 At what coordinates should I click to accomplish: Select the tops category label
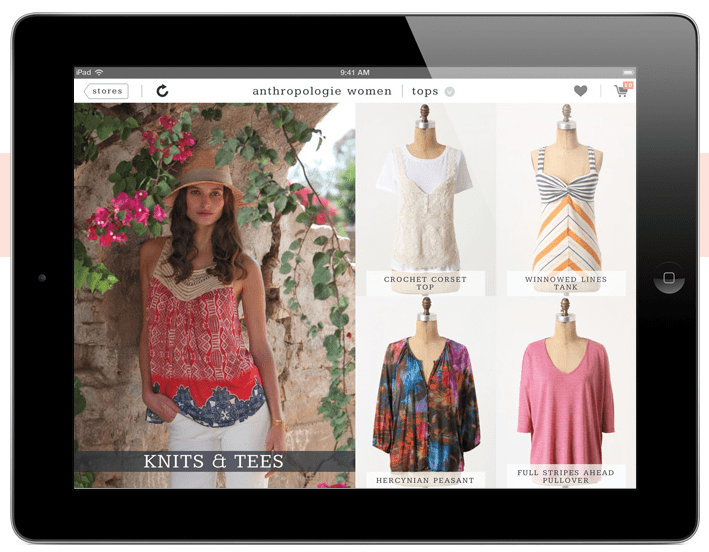(x=425, y=91)
